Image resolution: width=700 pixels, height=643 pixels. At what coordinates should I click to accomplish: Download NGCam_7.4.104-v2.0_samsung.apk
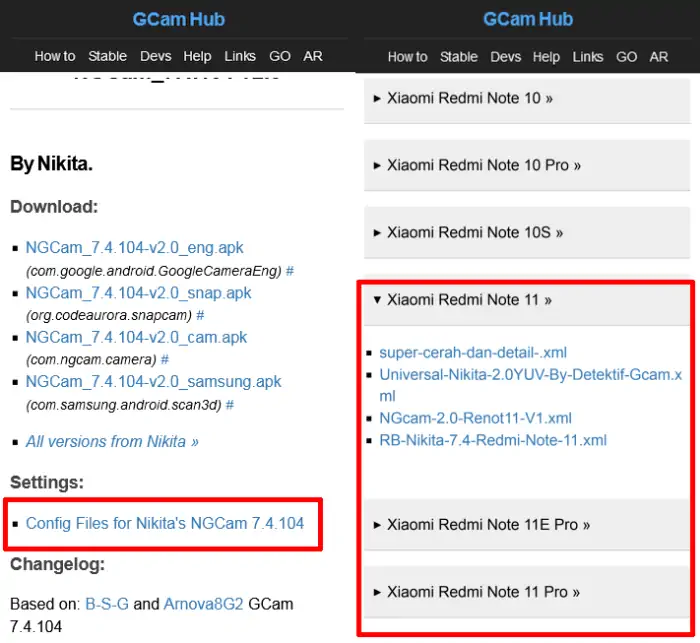coord(154,381)
